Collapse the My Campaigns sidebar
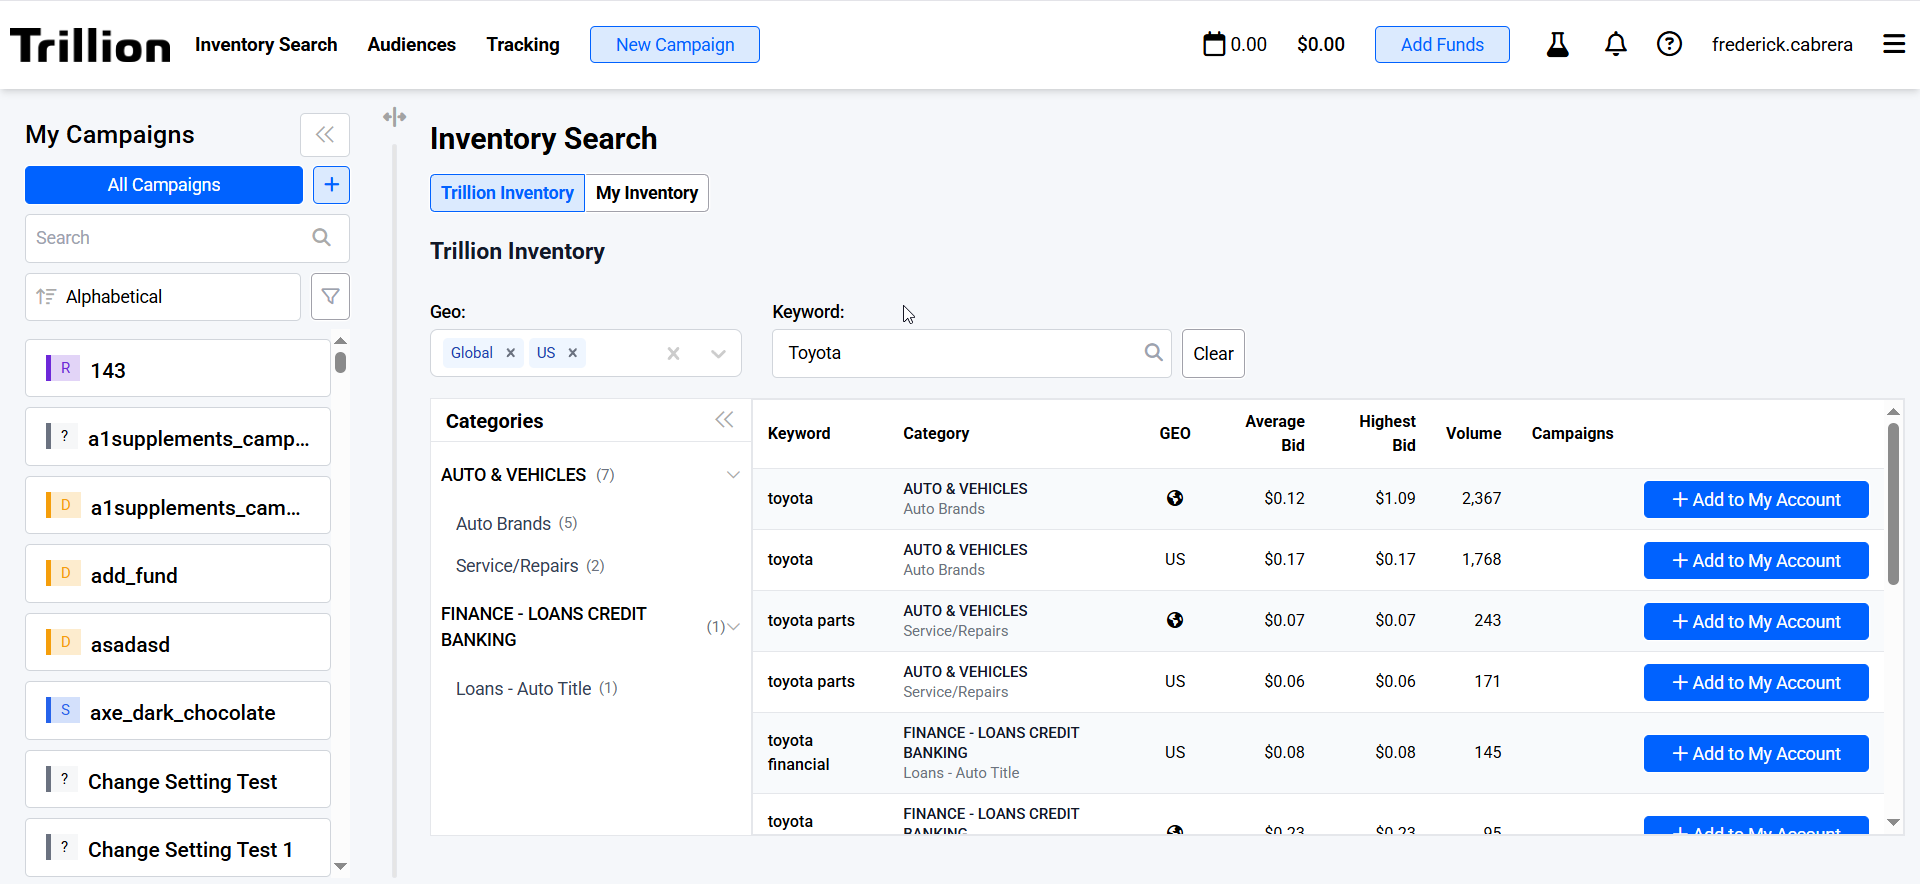1920x884 pixels. click(325, 135)
